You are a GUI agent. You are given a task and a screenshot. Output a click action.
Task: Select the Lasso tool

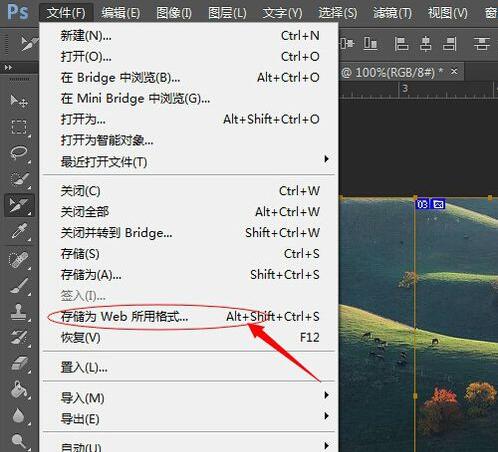[19, 153]
